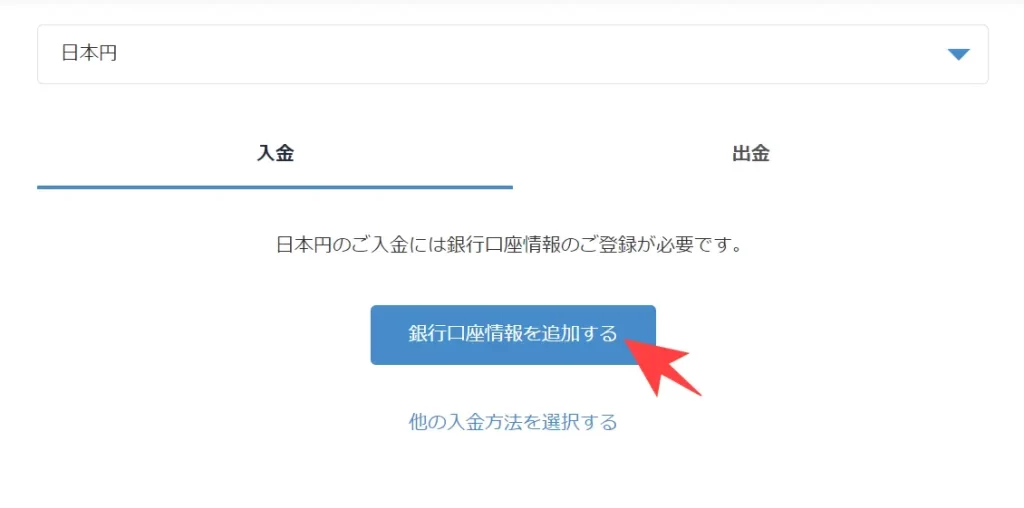Open the 他の入金方法を選択する link
The image size is (1024, 508).
[x=513, y=422]
